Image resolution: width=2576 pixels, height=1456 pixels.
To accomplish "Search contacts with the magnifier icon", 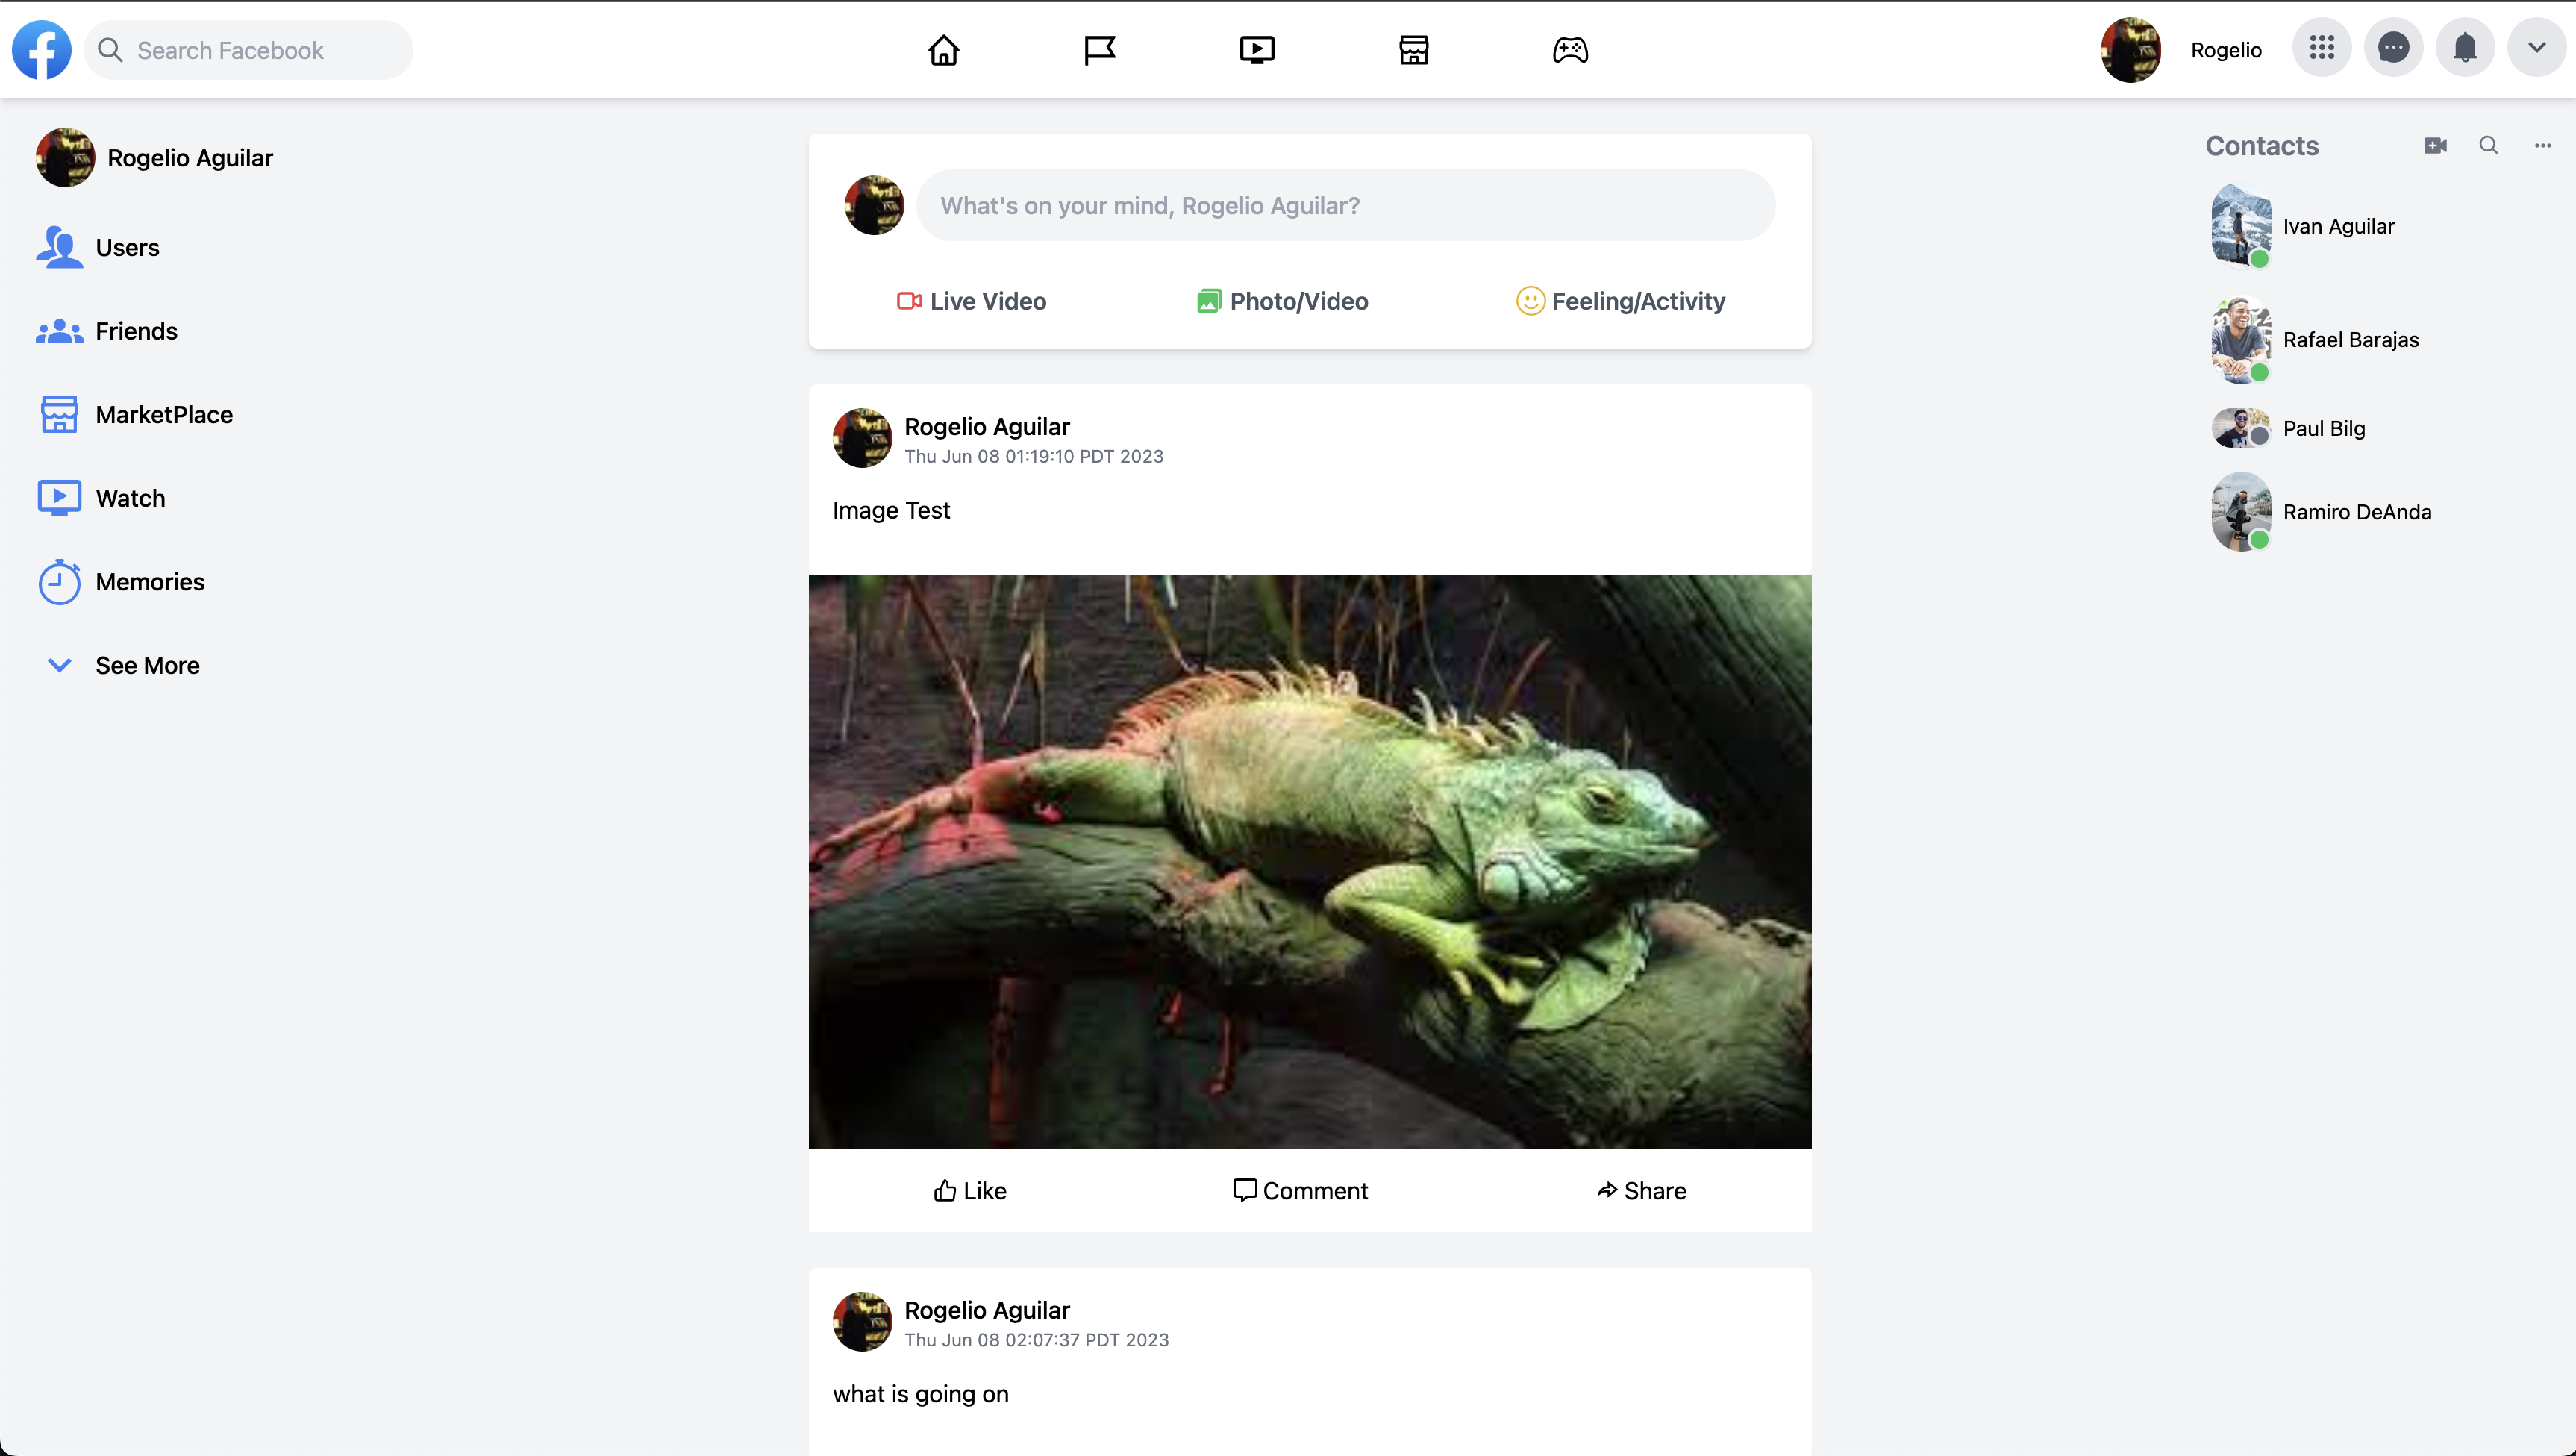I will point(2489,146).
